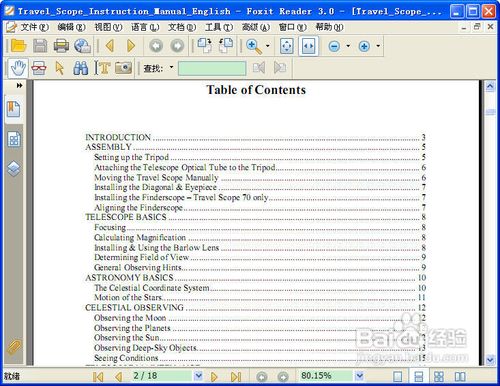Expand the navigation sidebar with the double arrow
The width and height of the screenshot is (500, 386).
(20, 86)
